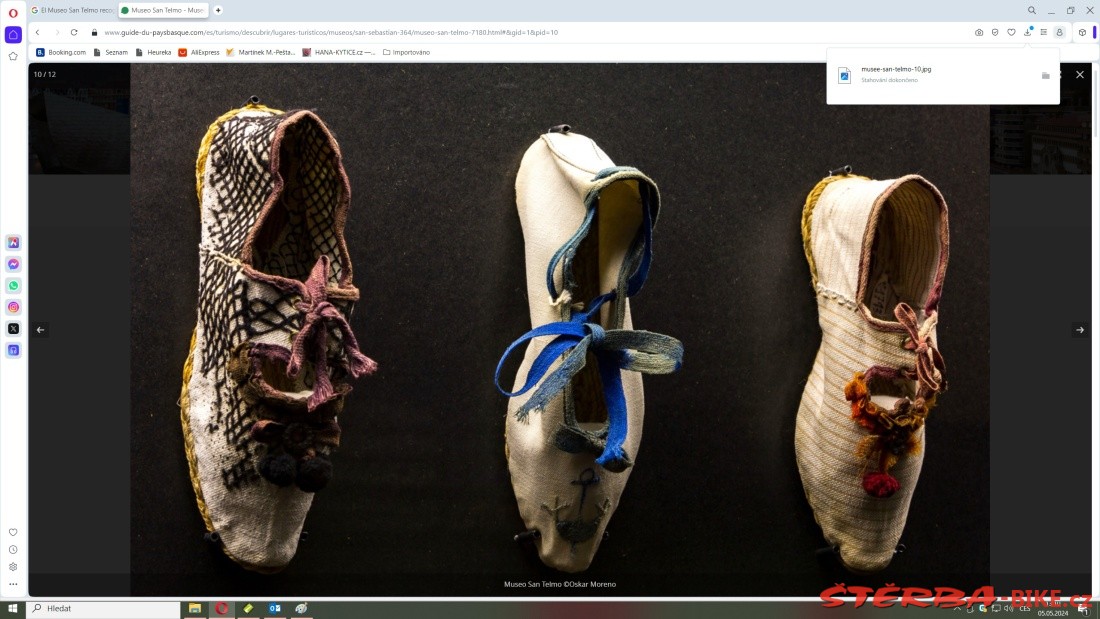Switch CES keyboard language indicator
Image resolution: width=1100 pixels, height=619 pixels.
point(1025,608)
